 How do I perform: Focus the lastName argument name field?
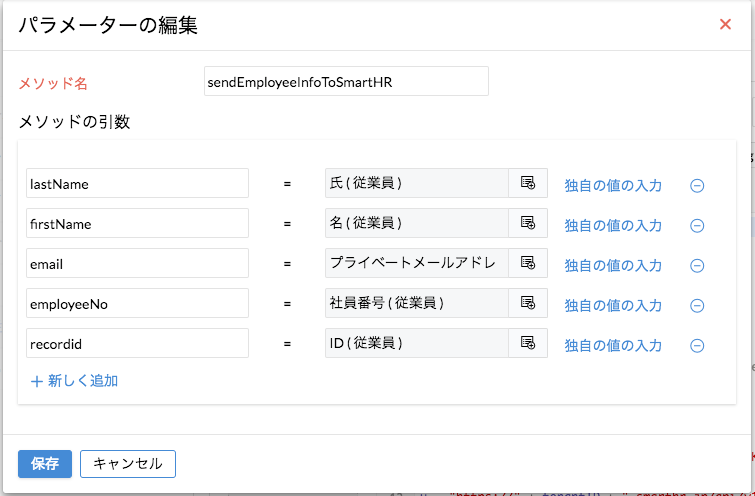[137, 183]
